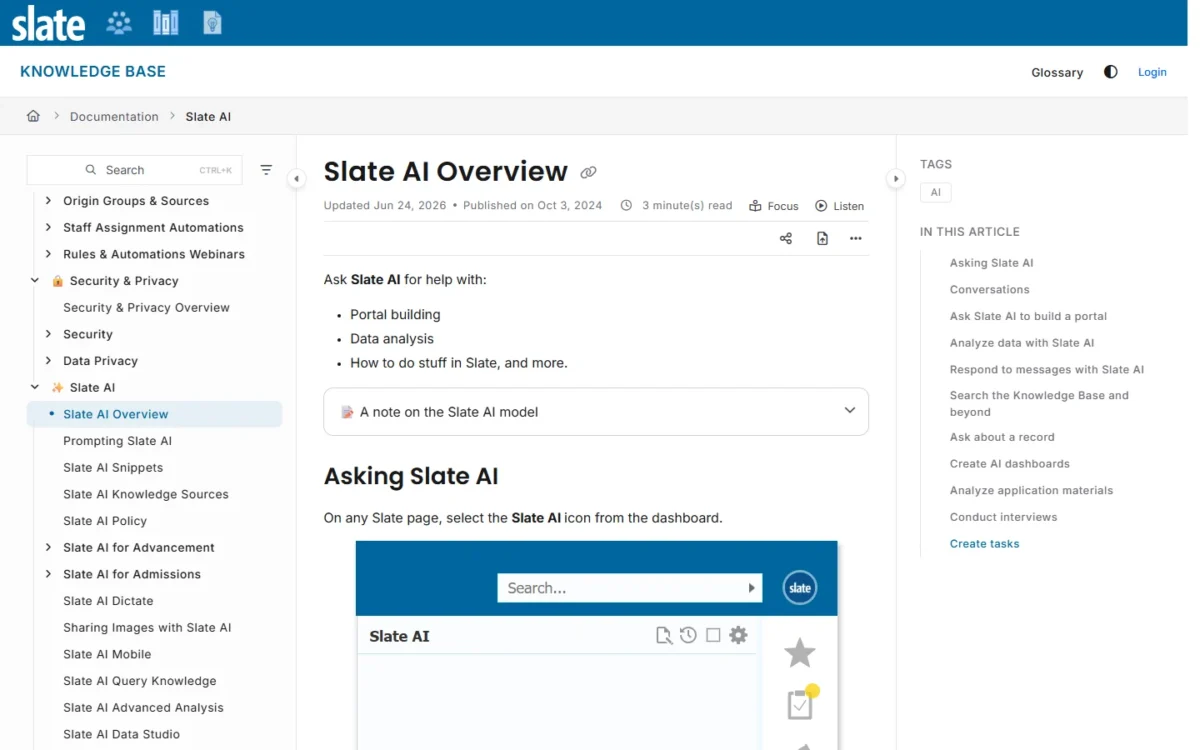Open Slate AI Advanced Analysis
Screen dimensions: 1200x750
tap(143, 708)
